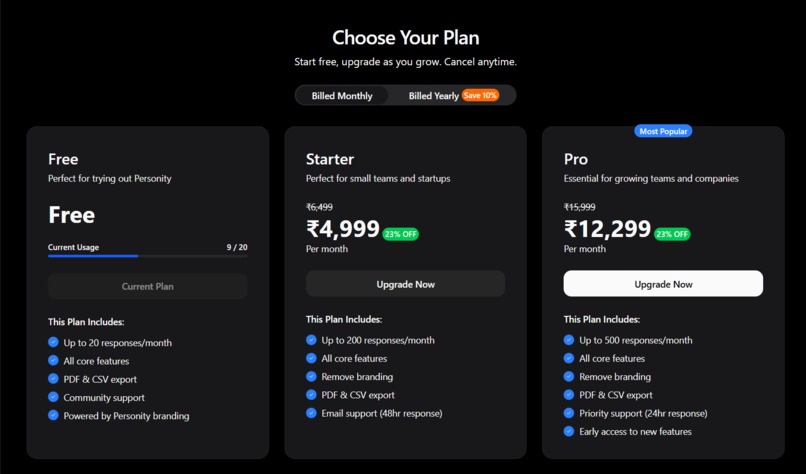Click check icon beside Up to 20 responses/month

tap(53, 342)
